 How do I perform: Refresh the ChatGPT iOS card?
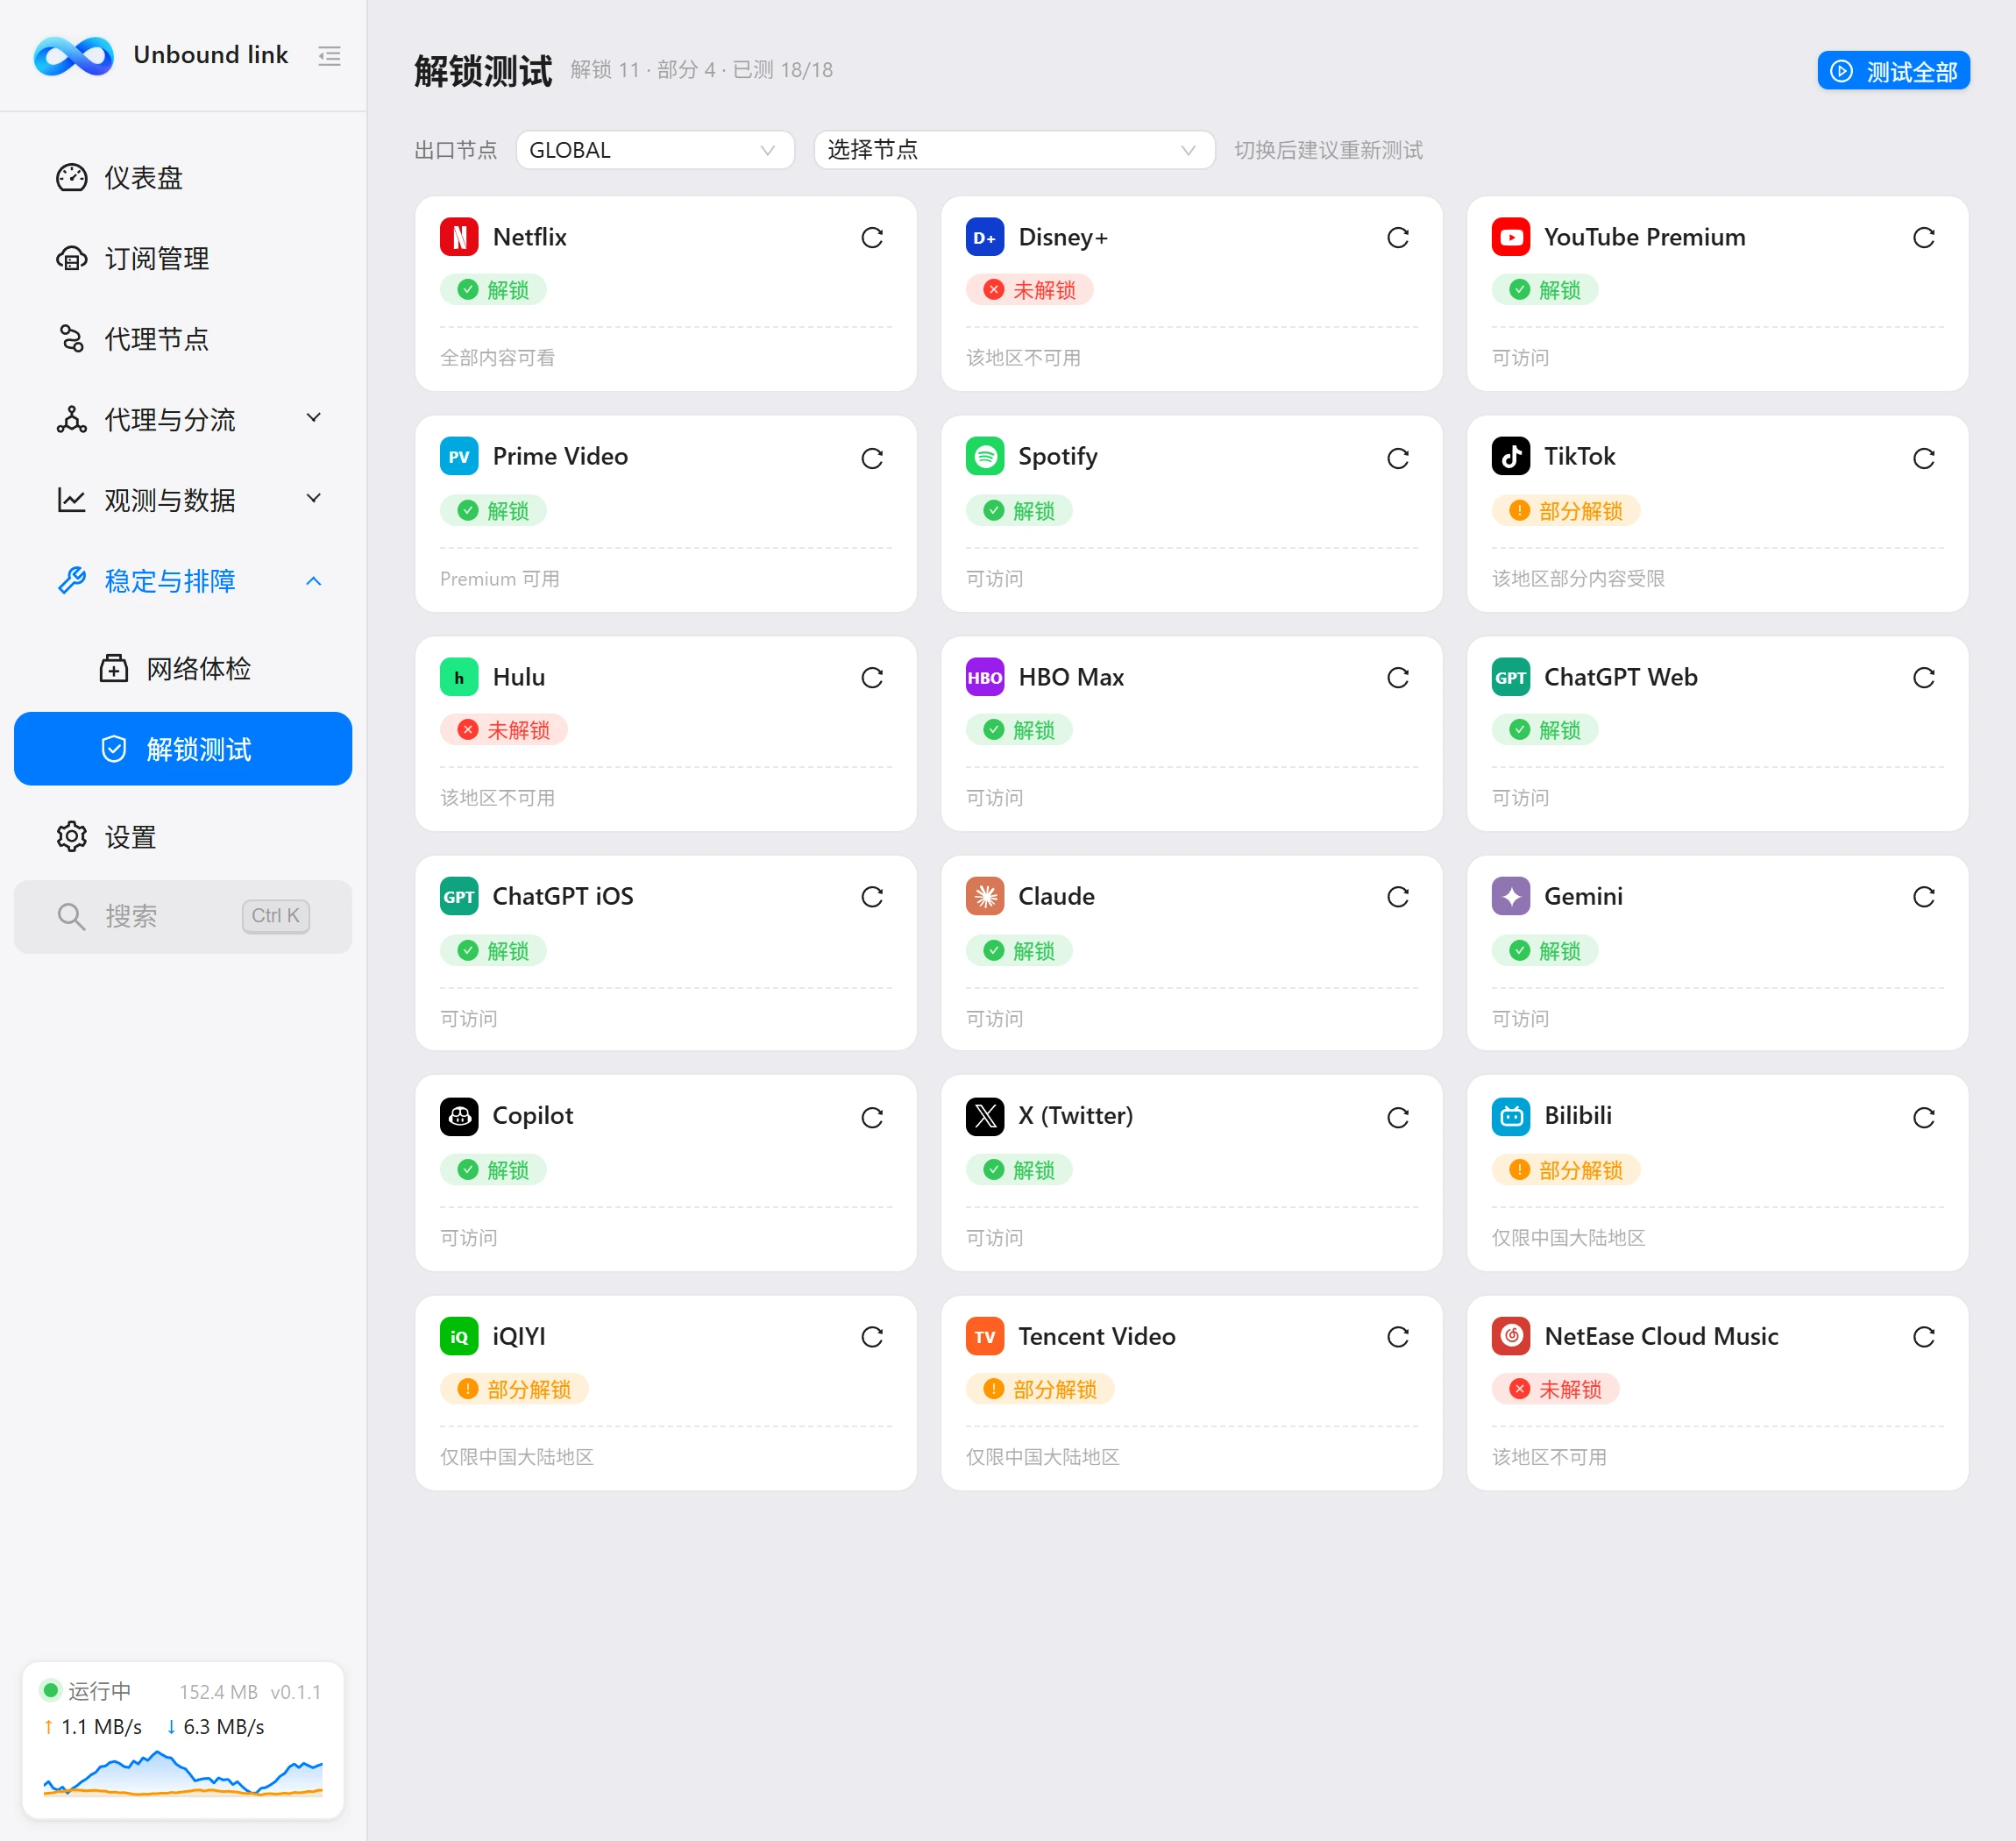point(872,897)
